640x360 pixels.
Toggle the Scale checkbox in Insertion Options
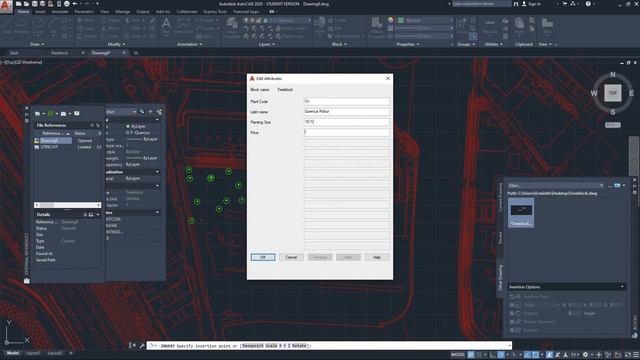pyautogui.click(x=512, y=305)
